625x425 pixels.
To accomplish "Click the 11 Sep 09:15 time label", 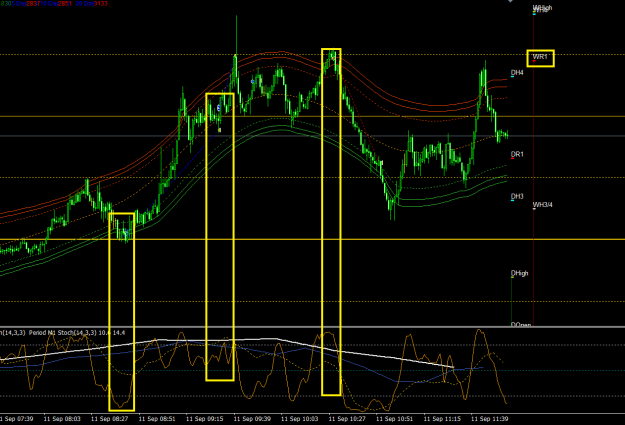I will 204,419.
